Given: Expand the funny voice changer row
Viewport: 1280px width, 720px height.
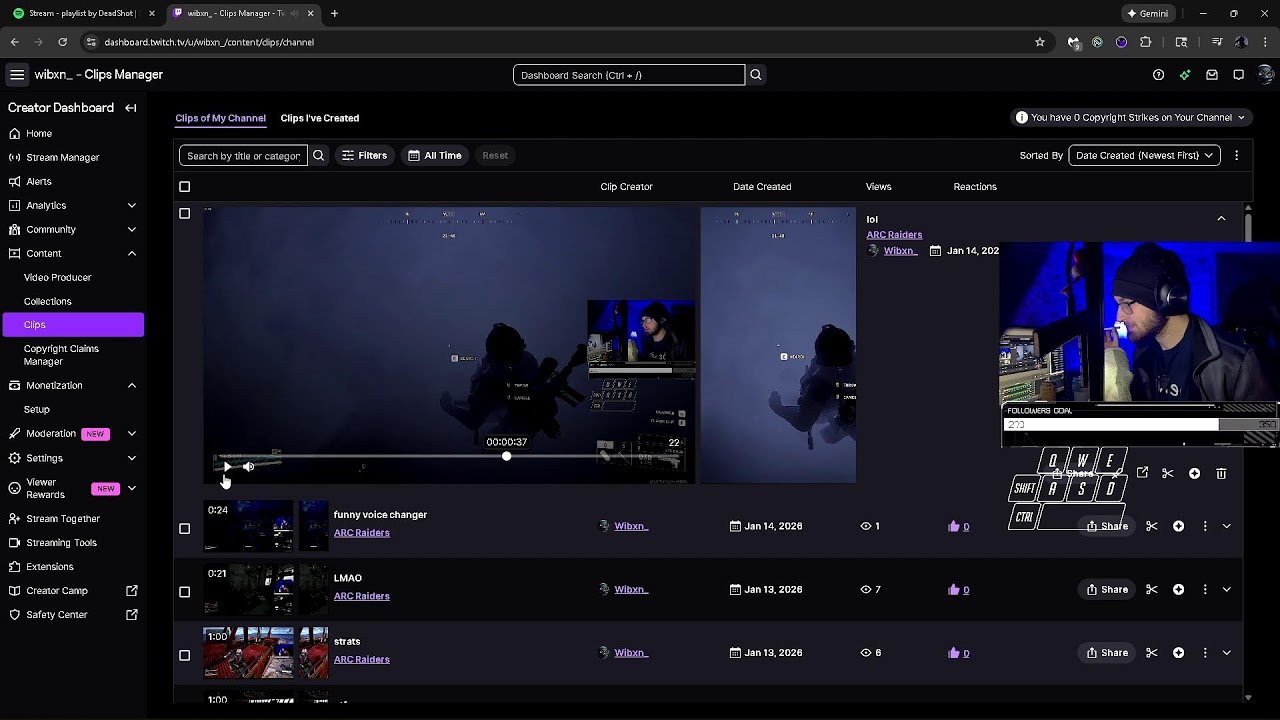Looking at the screenshot, I should tap(1227, 526).
